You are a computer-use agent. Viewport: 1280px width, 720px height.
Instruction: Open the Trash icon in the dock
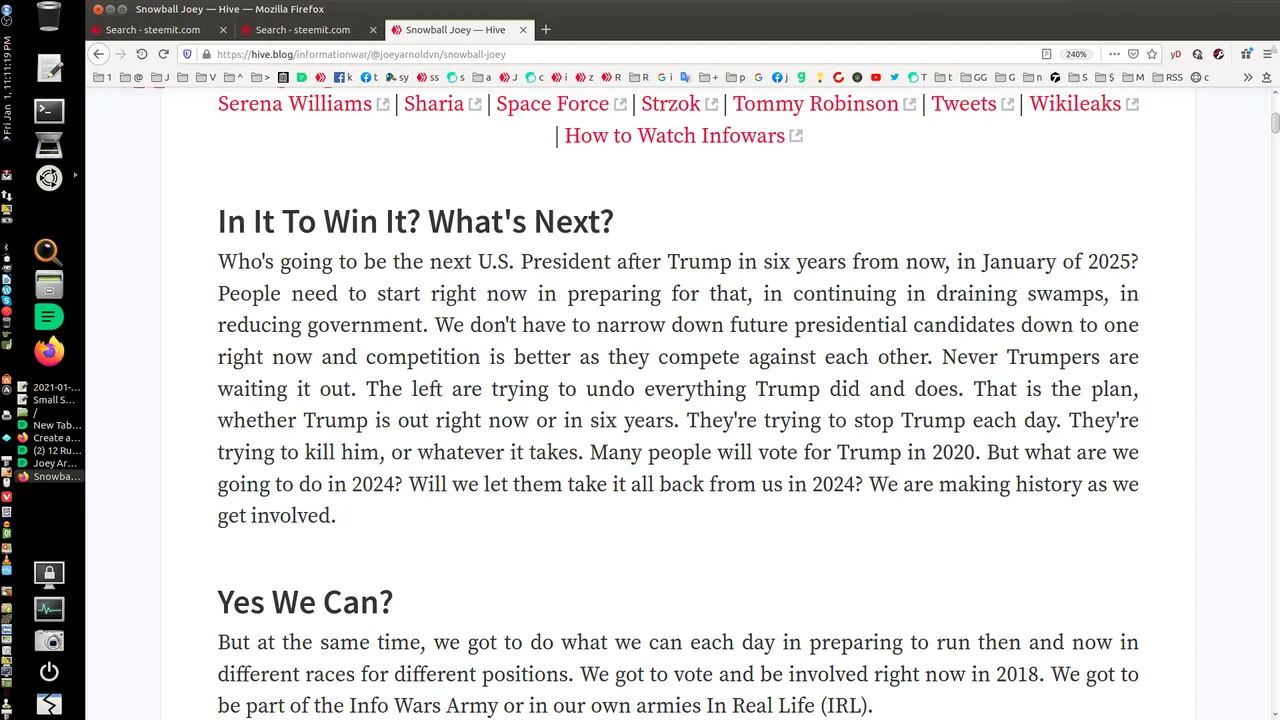coord(48,17)
